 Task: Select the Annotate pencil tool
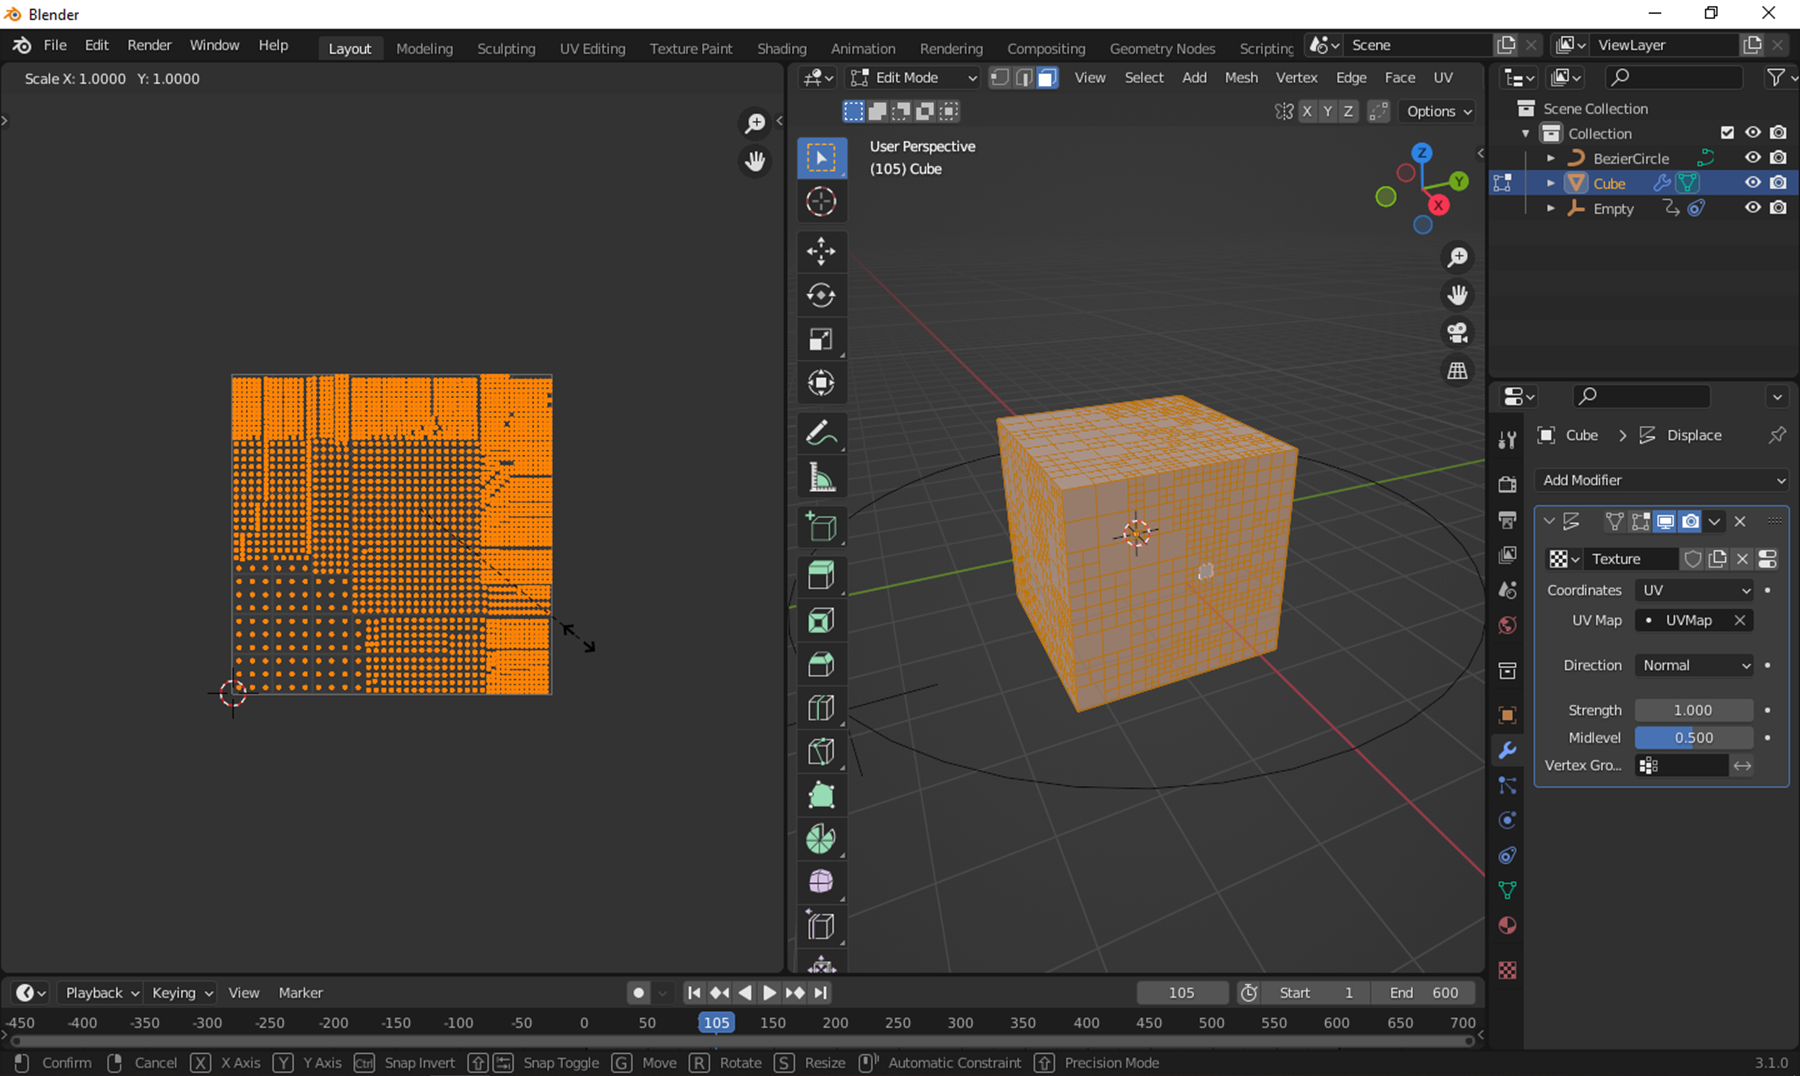tap(821, 433)
